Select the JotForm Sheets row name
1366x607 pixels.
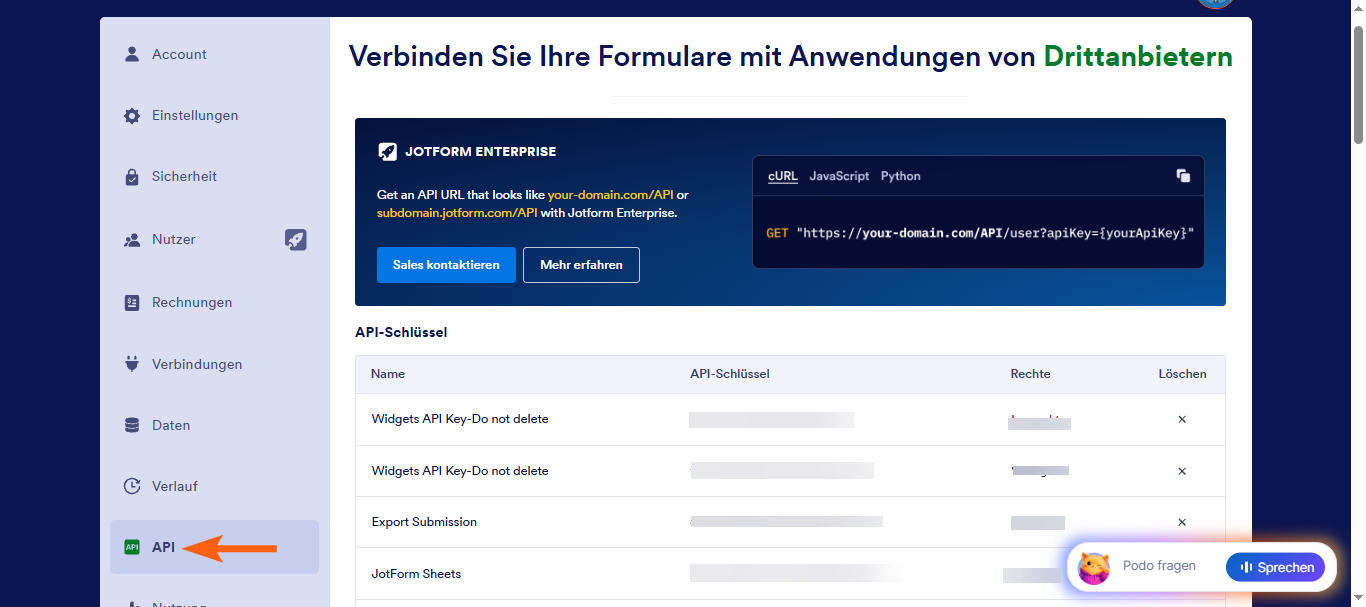click(x=416, y=574)
